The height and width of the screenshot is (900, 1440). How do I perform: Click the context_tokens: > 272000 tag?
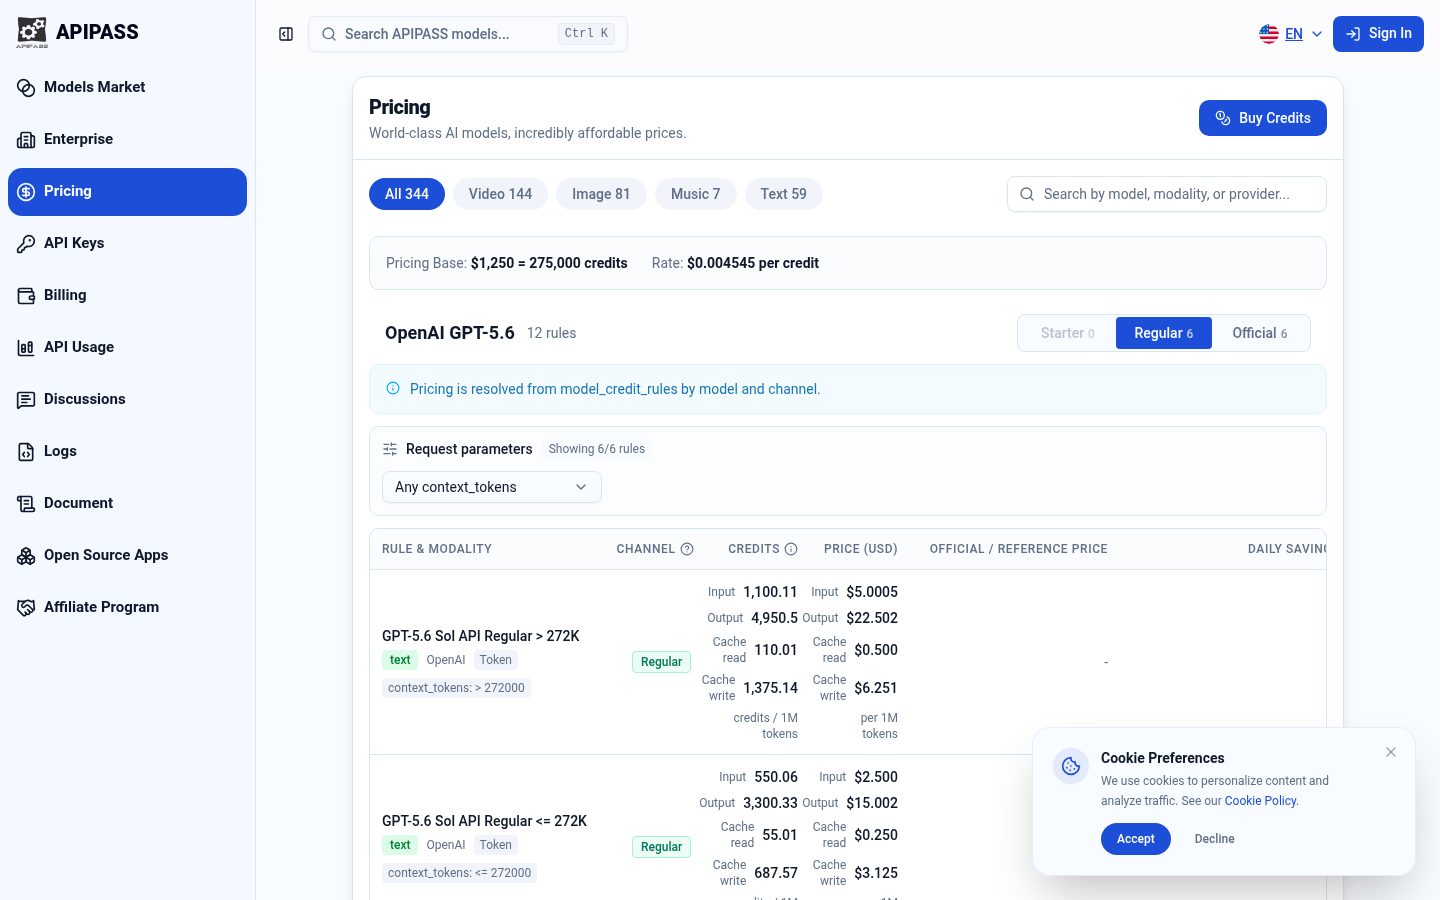[x=456, y=688]
